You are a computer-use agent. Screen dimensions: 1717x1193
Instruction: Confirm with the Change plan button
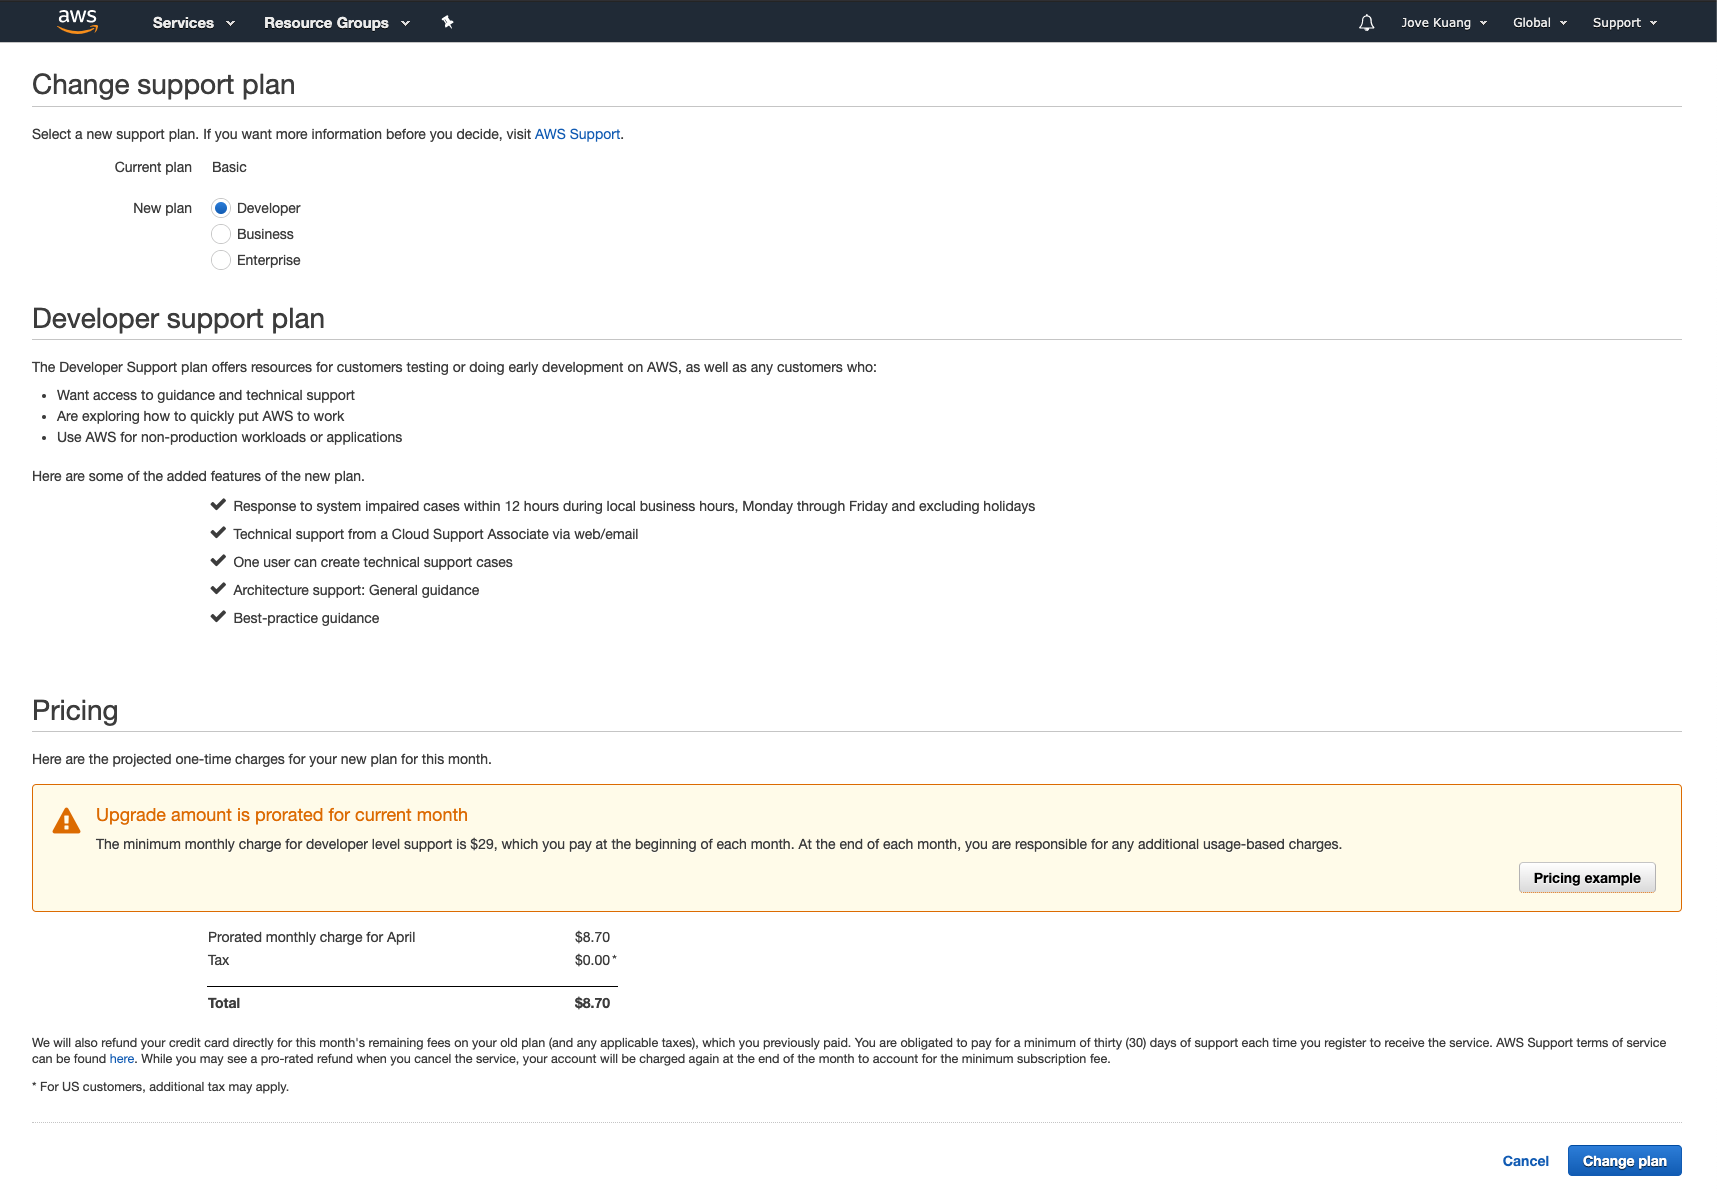pyautogui.click(x=1624, y=1161)
